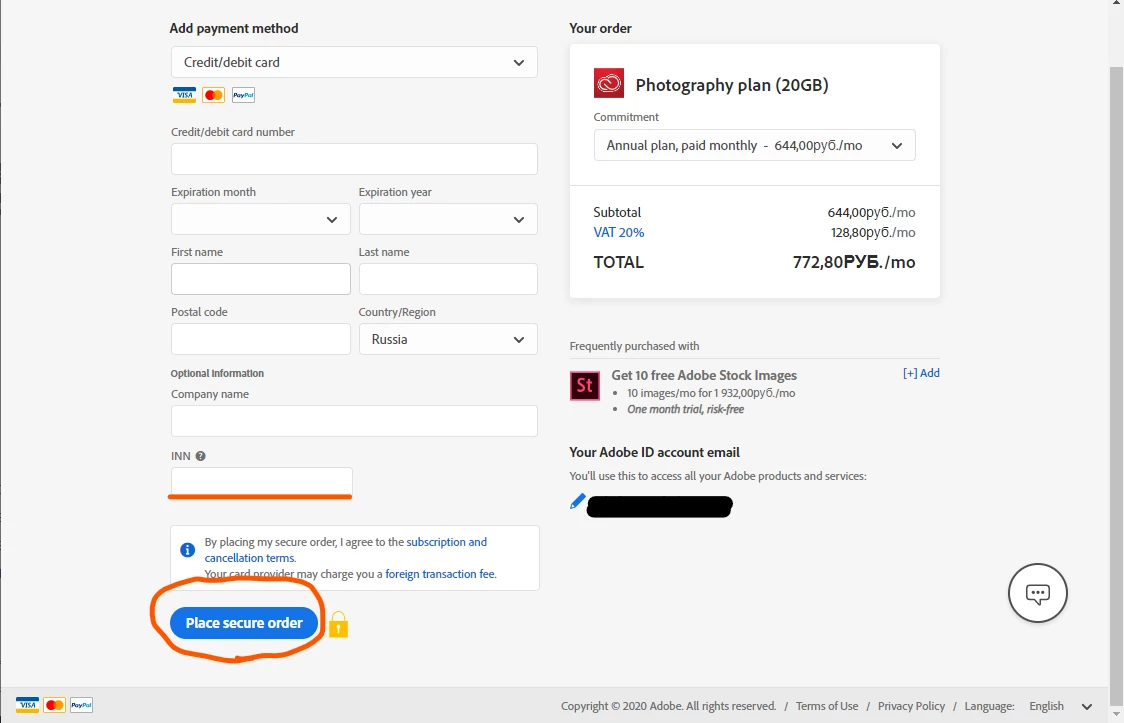Image resolution: width=1124 pixels, height=723 pixels.
Task: Click the 'Photography plan (20GB)' title
Action: 732,85
